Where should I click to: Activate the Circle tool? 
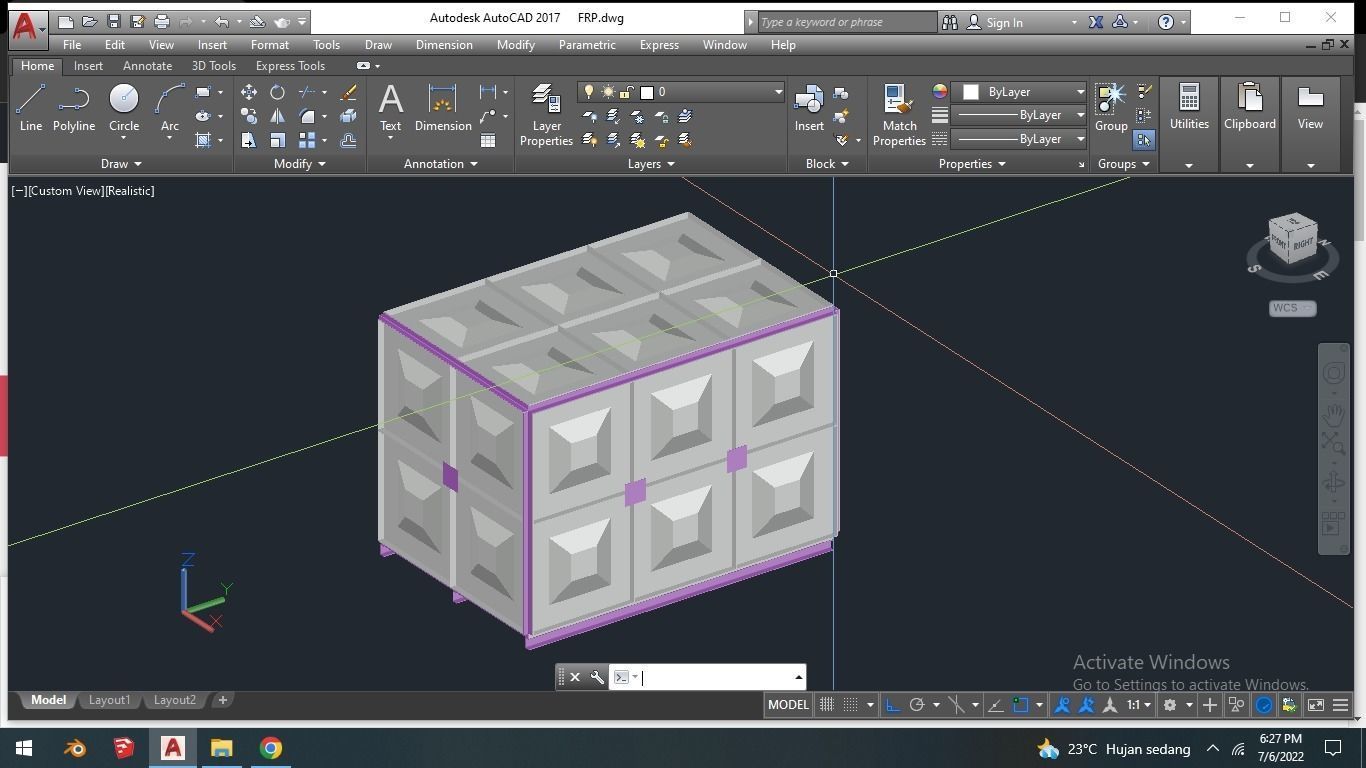pyautogui.click(x=124, y=107)
